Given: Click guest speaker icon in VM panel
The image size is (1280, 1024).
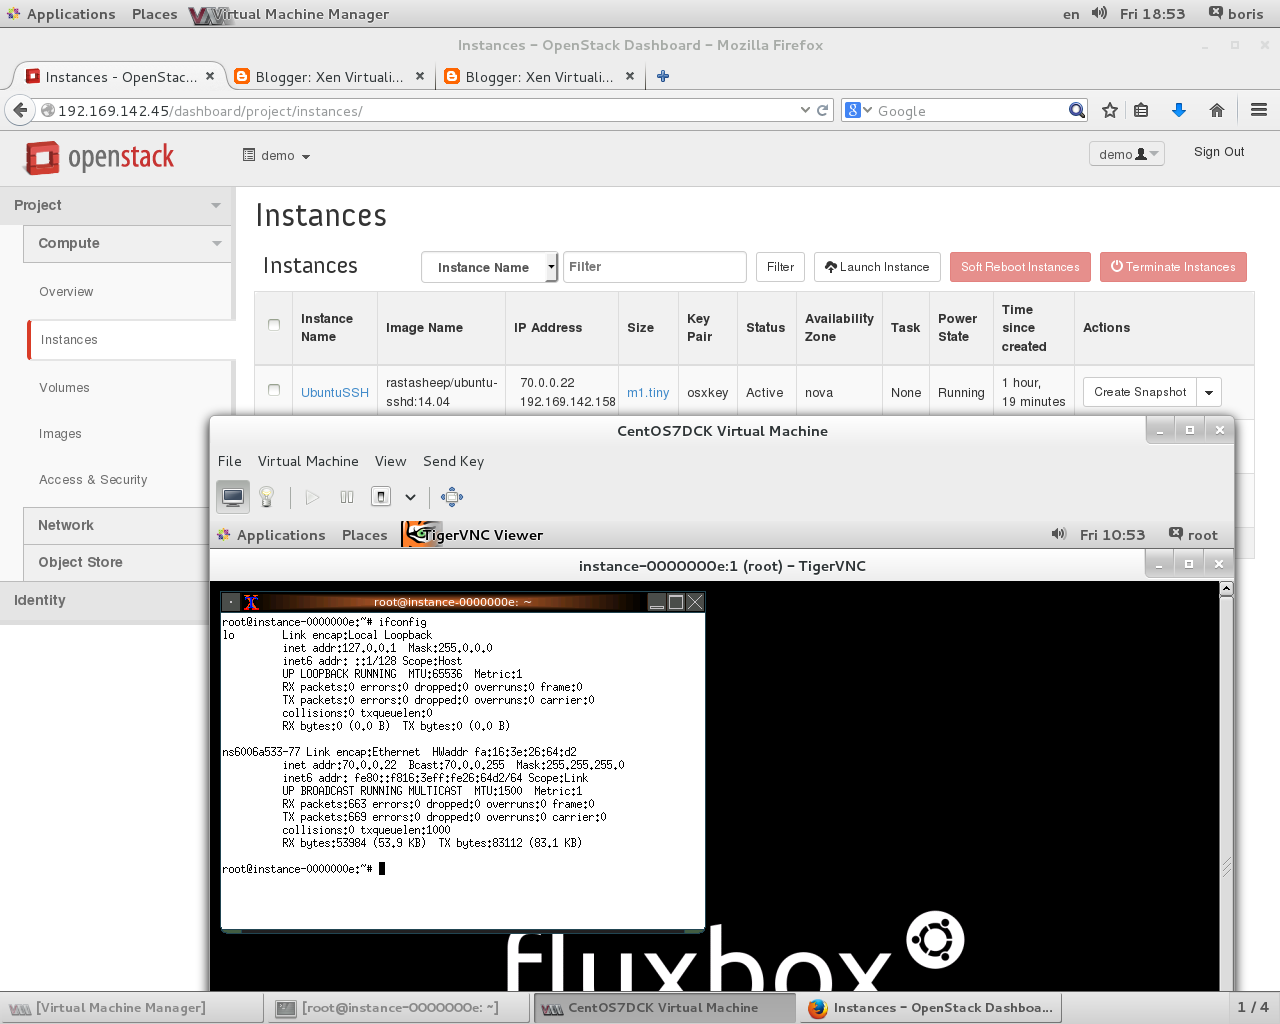Looking at the screenshot, I should pos(1059,534).
